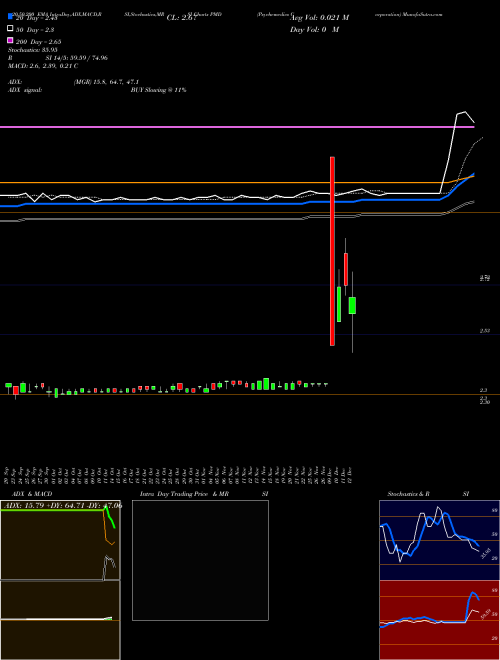Image resolution: width=500 pixels, height=660 pixels.
Task: Click the 'Stochastics & RSI' panel title
Action: [428, 494]
